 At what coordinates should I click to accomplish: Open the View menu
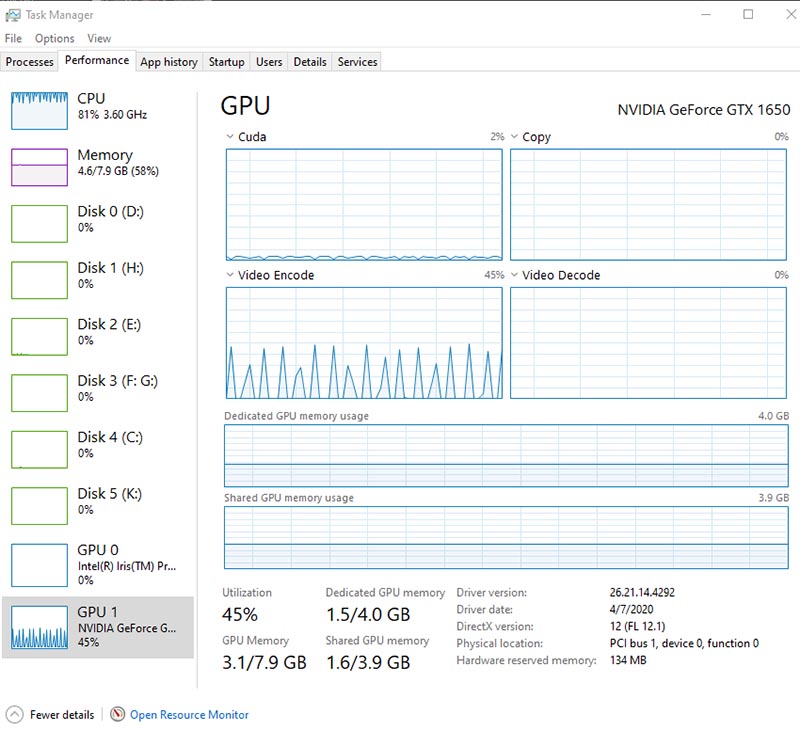[x=99, y=38]
